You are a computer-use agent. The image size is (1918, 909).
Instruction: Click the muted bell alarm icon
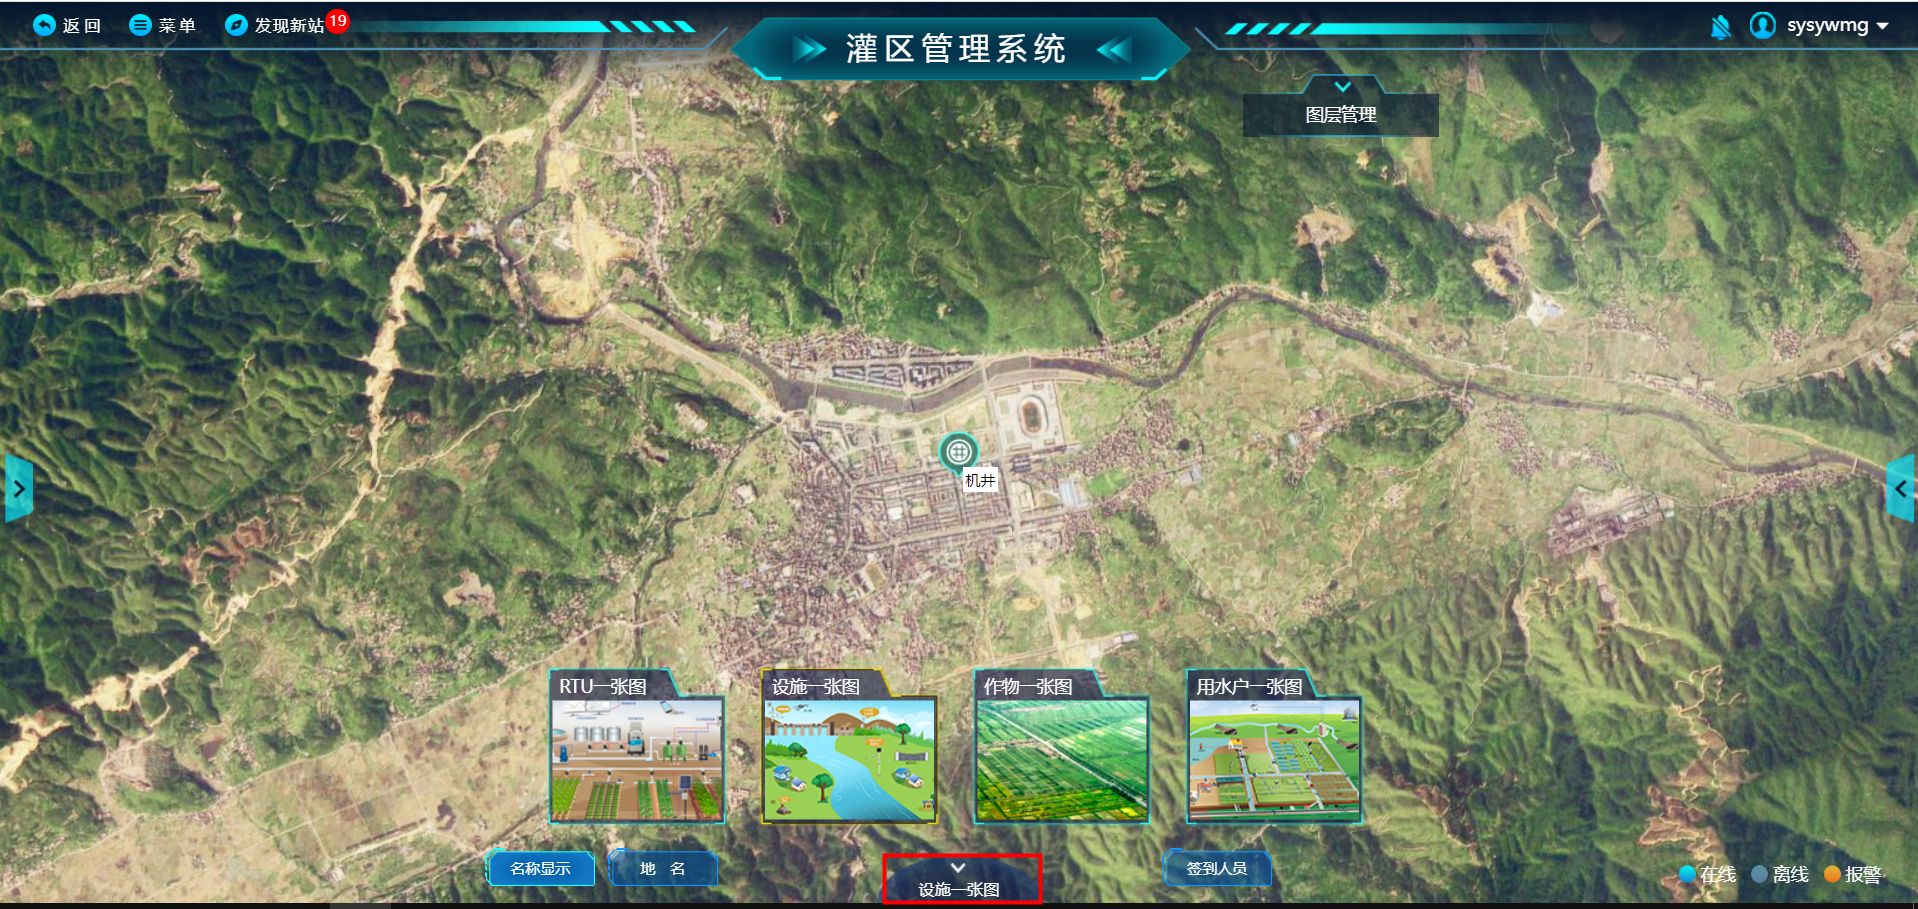[x=1720, y=26]
